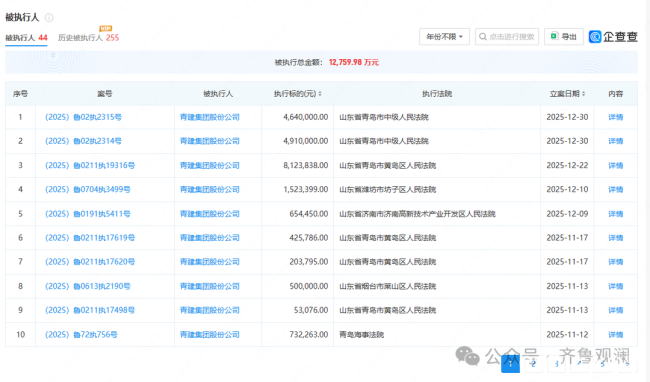Click court 山东省烟台市莱山区人民法院
The height and width of the screenshot is (382, 650).
[388, 286]
